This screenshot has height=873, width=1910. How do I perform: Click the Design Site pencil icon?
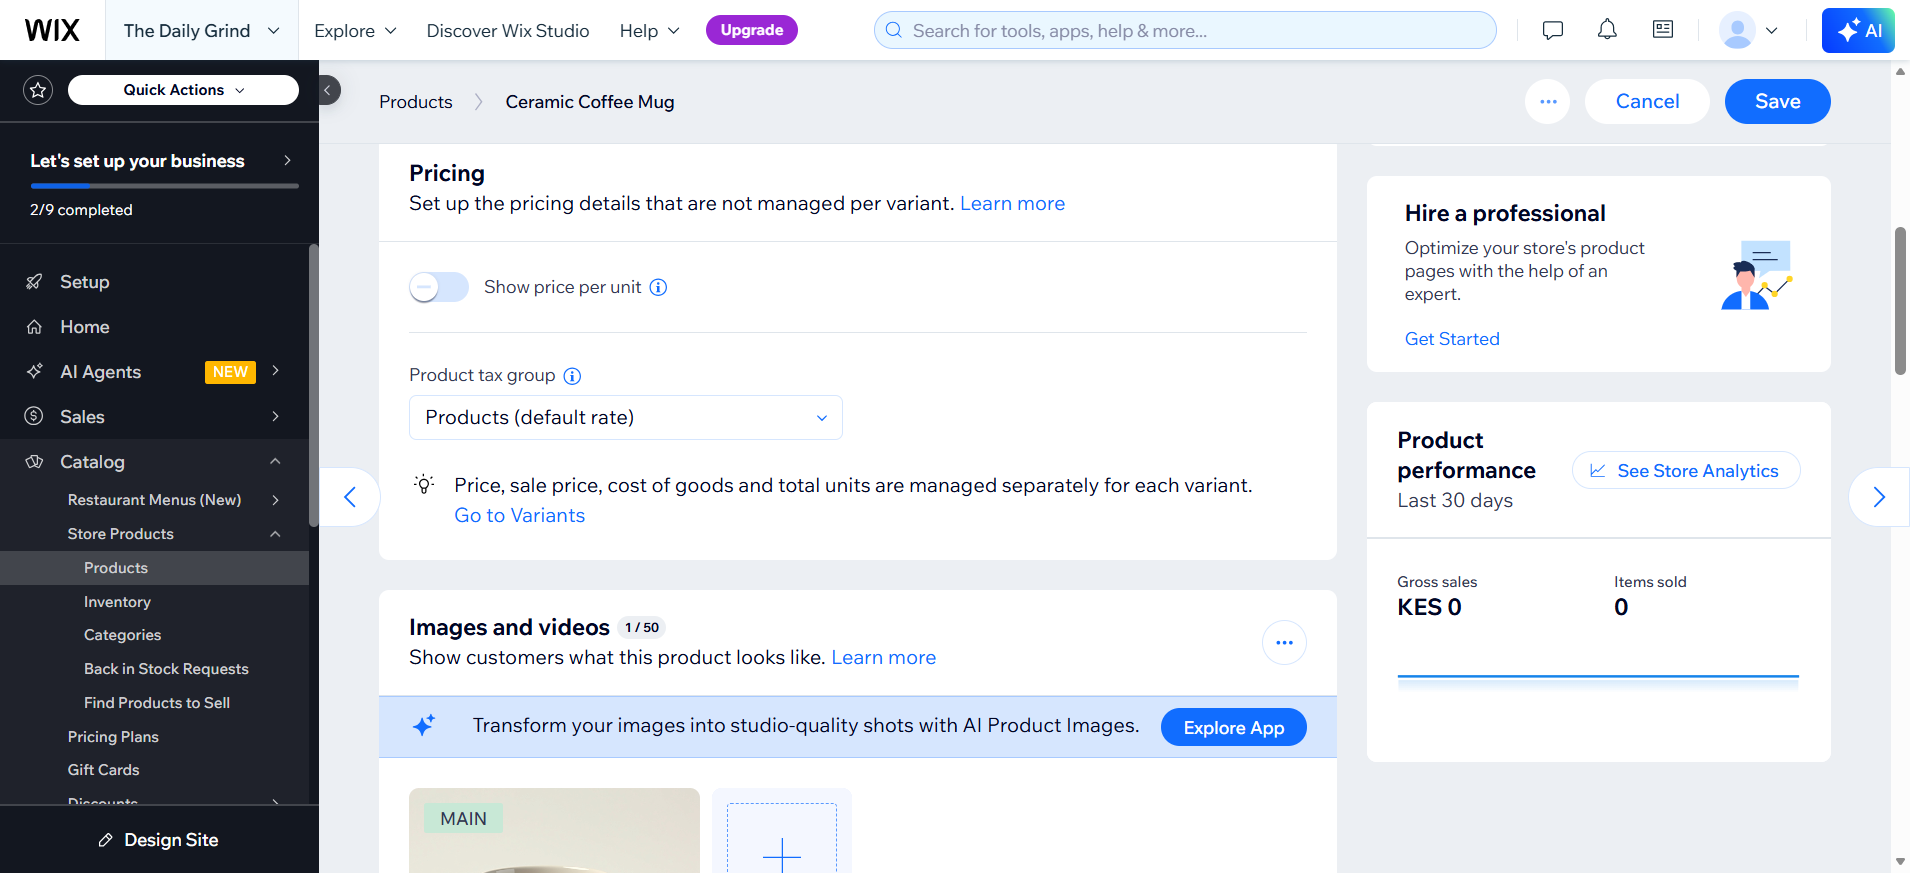pos(105,840)
